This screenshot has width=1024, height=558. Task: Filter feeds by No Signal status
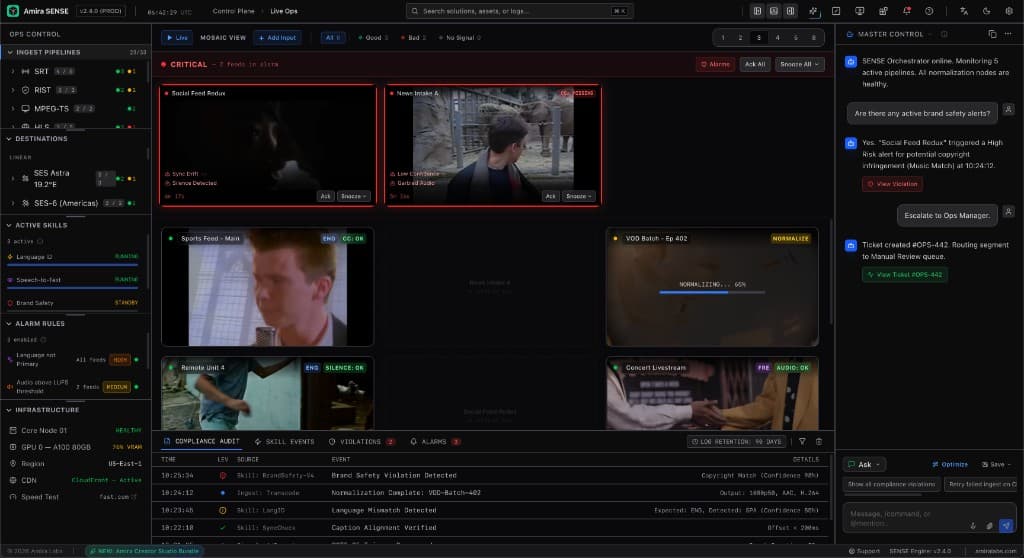pyautogui.click(x=460, y=38)
